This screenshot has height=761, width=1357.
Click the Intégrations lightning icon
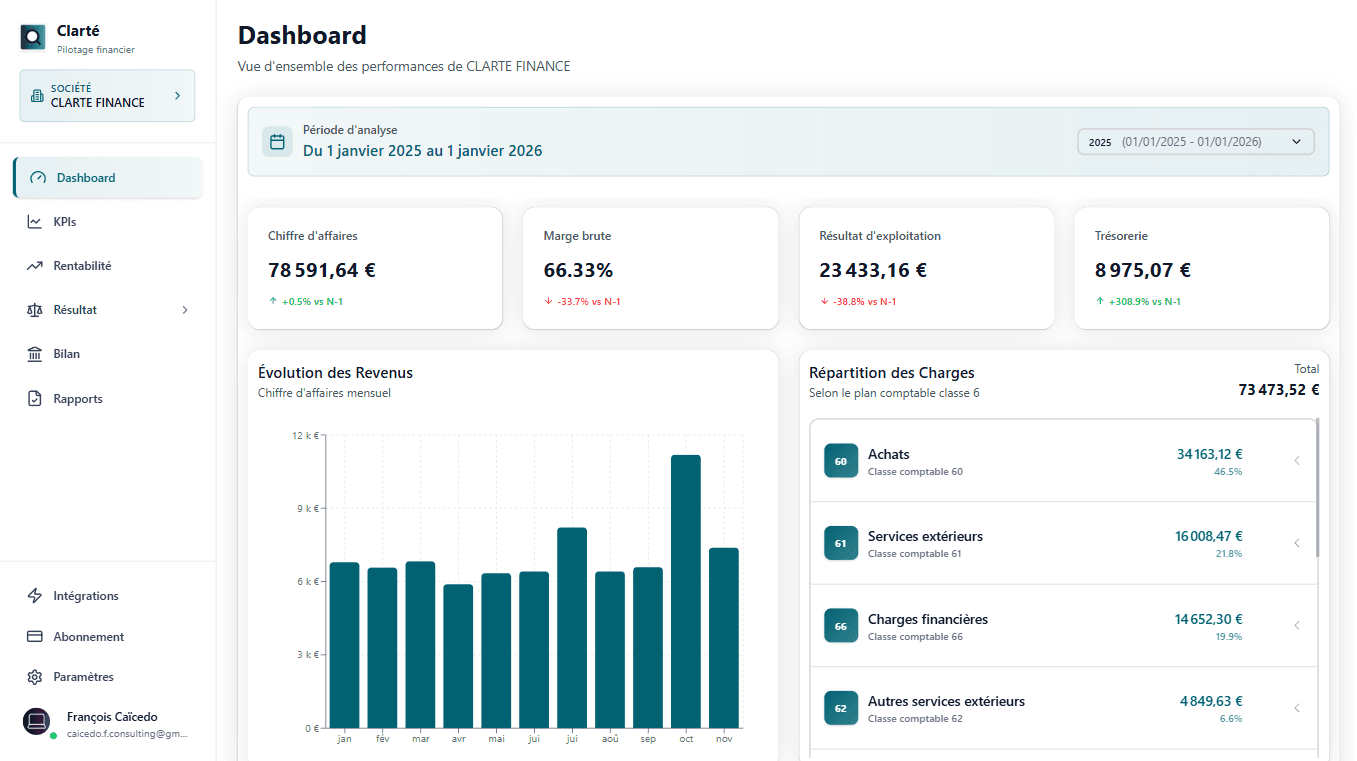pyautogui.click(x=37, y=595)
